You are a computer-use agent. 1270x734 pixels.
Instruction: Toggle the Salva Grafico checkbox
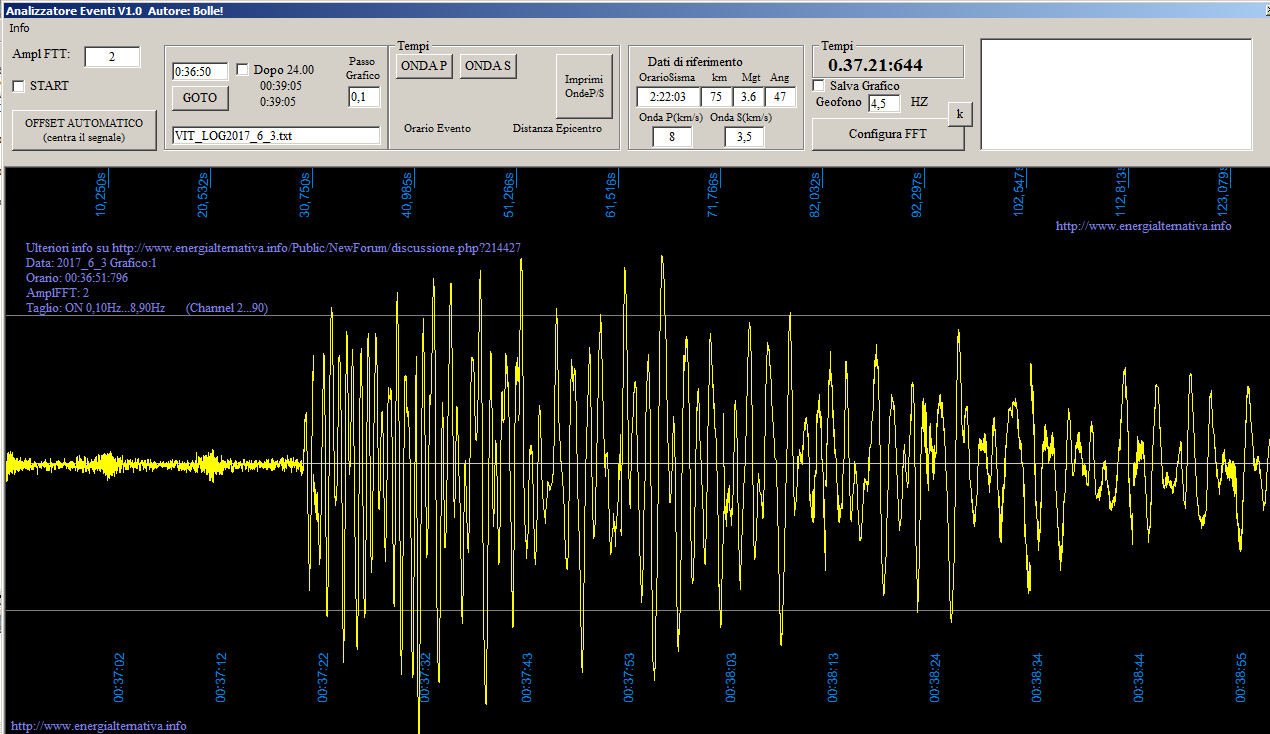tap(818, 86)
